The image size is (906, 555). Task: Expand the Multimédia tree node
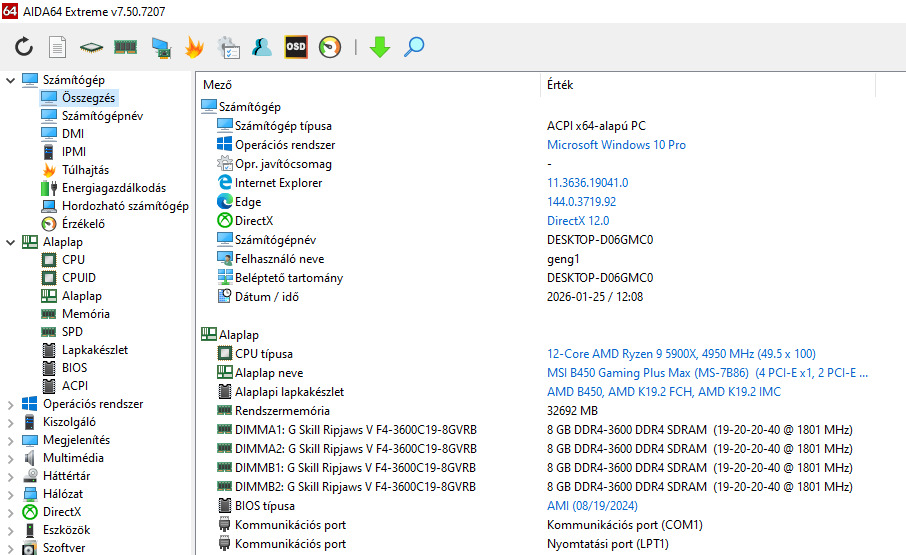pyautogui.click(x=10, y=459)
